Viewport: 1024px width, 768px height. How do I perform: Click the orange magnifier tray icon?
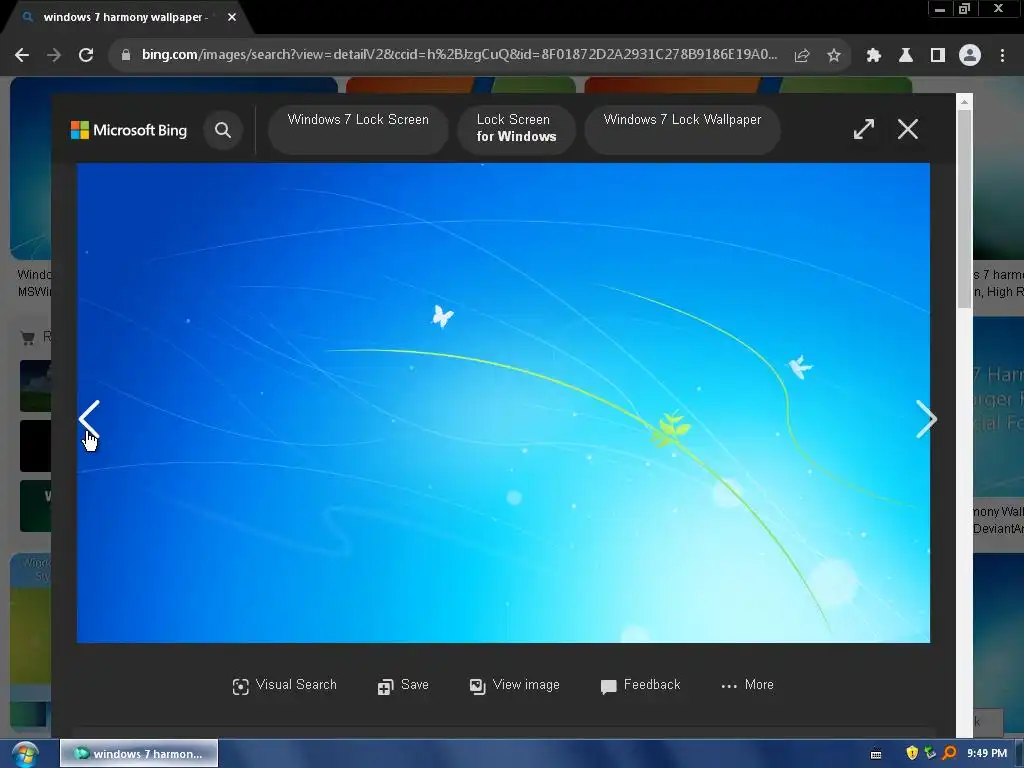950,753
